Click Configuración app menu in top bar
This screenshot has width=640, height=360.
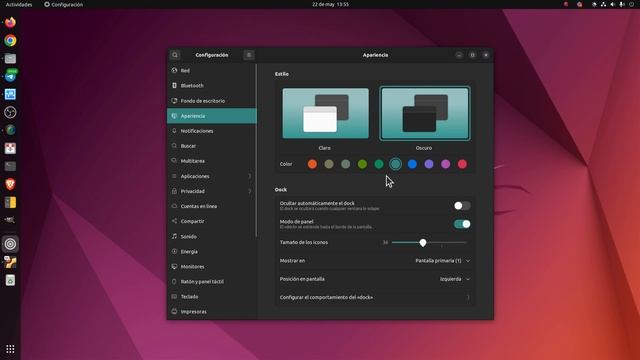pyautogui.click(x=64, y=4)
